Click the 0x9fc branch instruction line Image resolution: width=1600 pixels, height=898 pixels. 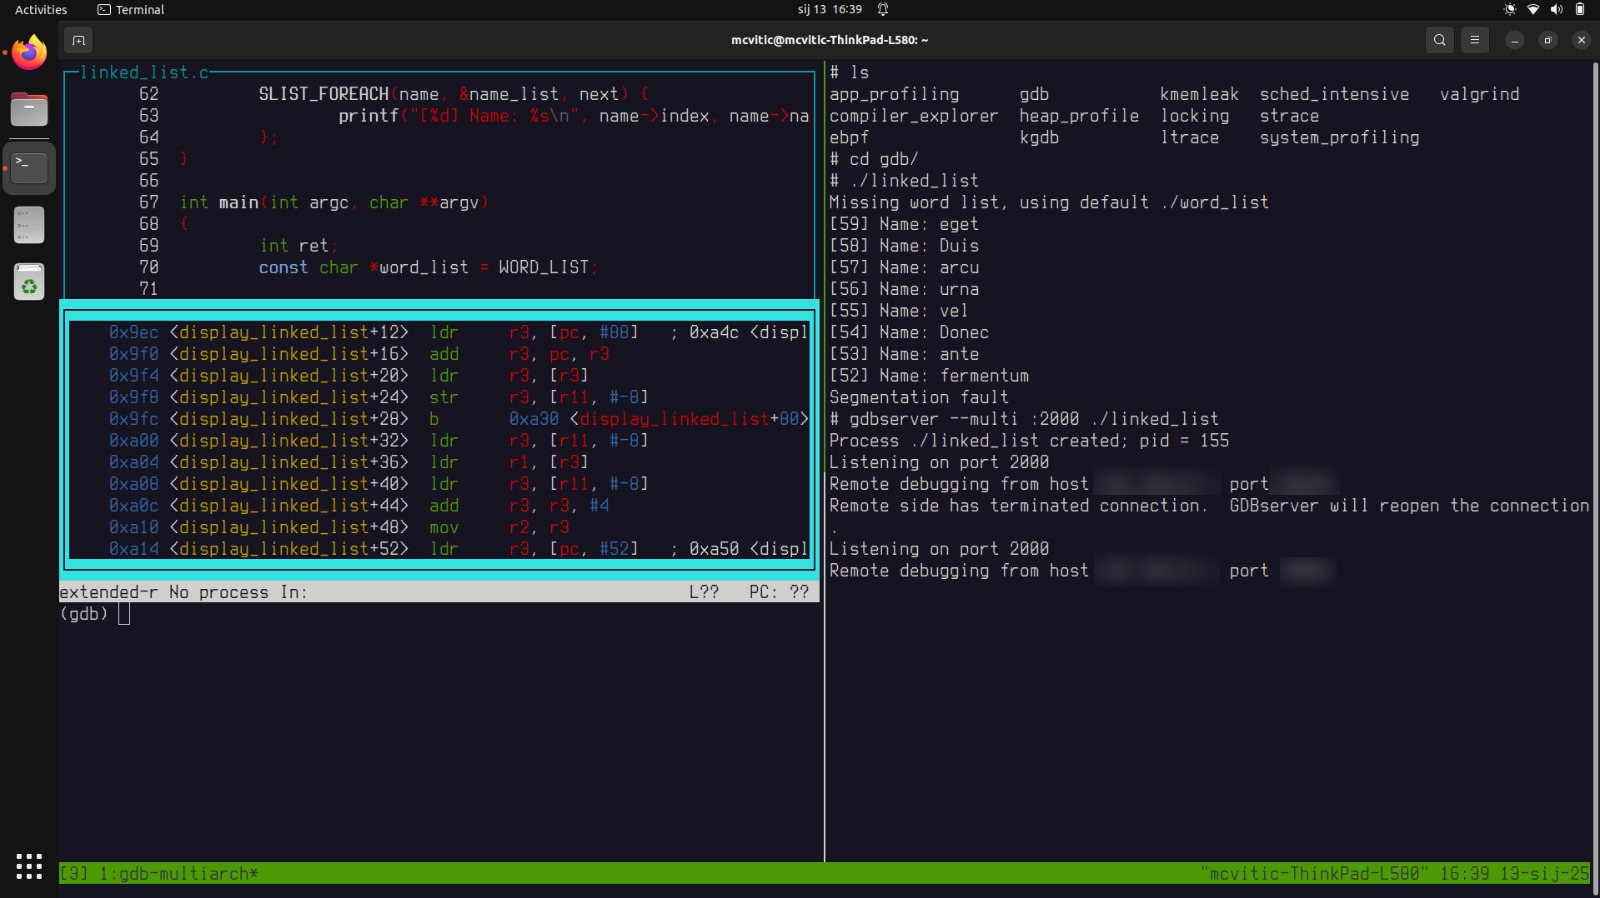point(459,419)
